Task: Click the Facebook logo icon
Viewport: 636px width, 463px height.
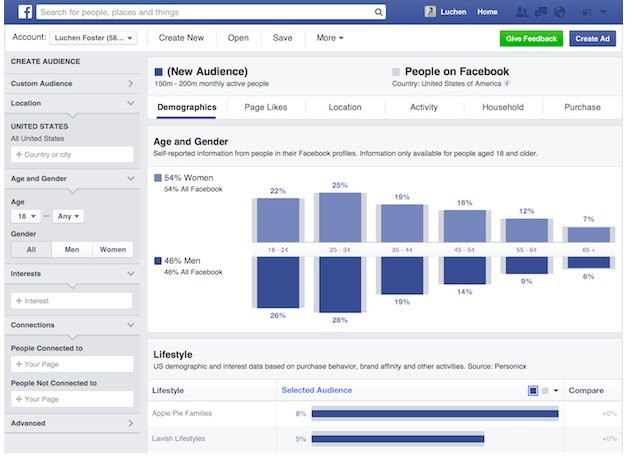Action: tap(25, 12)
